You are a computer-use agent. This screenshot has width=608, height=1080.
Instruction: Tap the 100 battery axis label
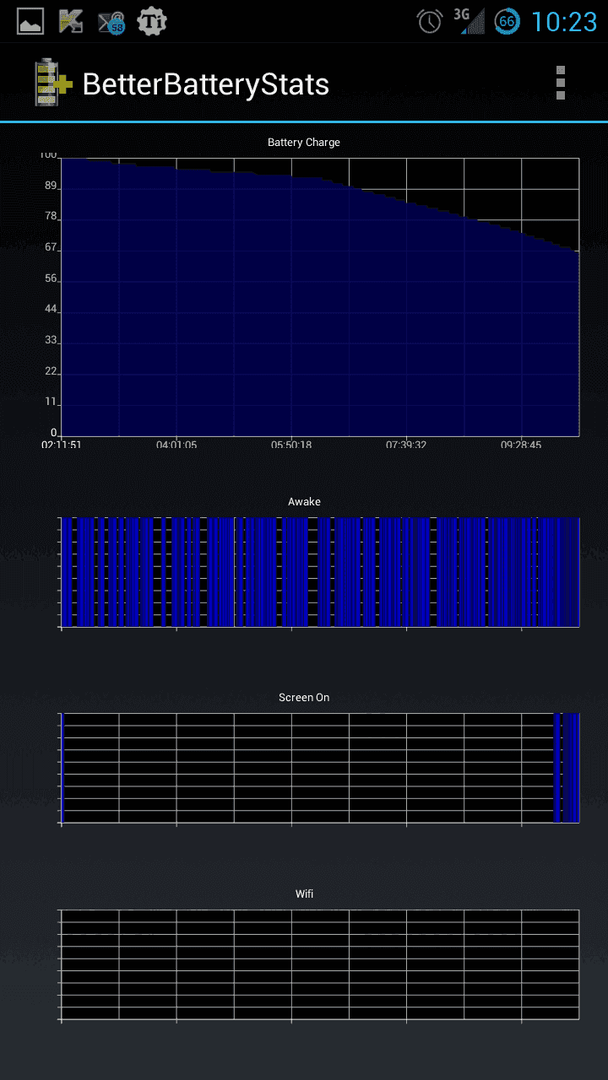[47, 156]
